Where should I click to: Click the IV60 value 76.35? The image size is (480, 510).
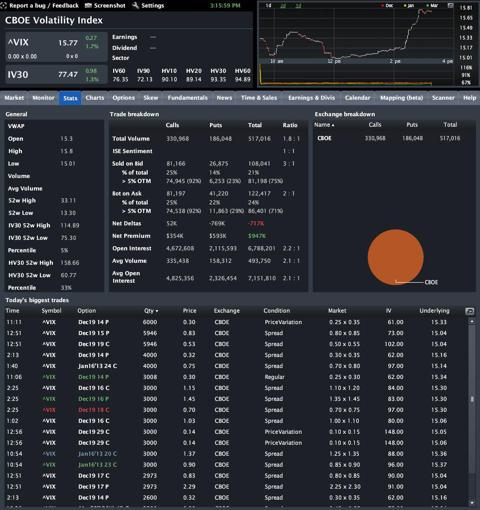pyautogui.click(x=120, y=80)
